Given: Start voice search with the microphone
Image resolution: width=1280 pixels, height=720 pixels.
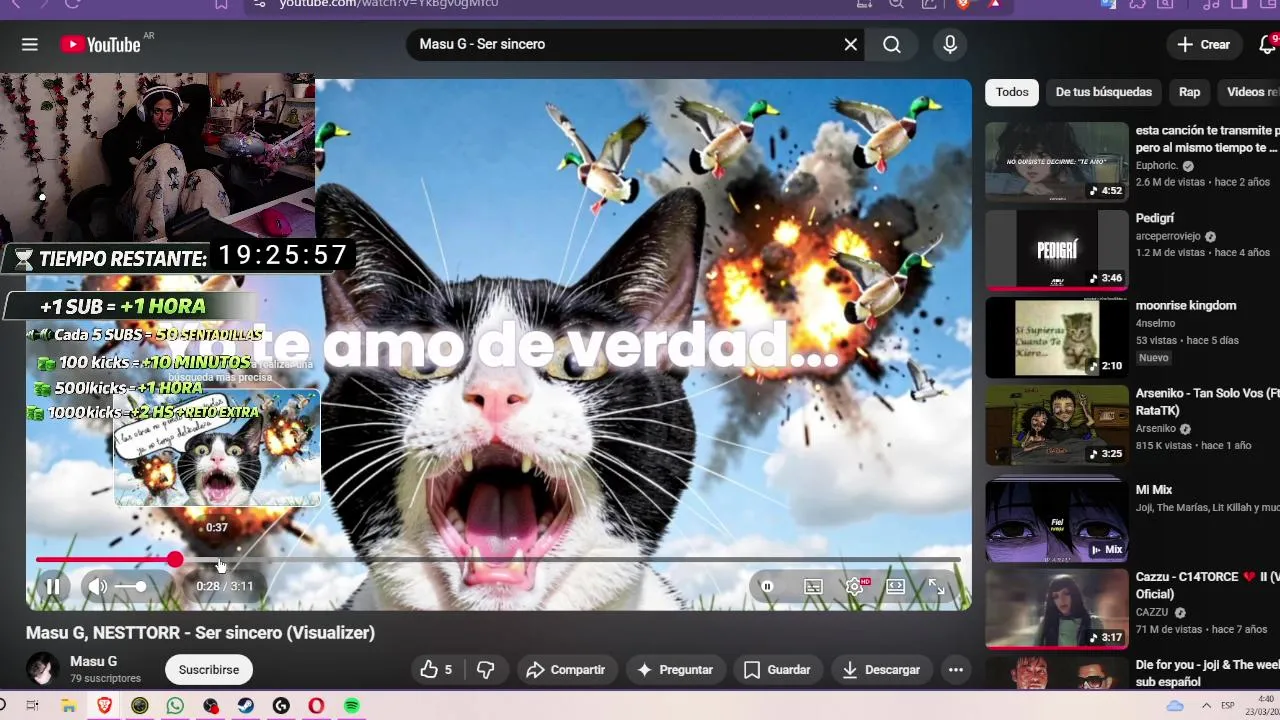Looking at the screenshot, I should point(950,44).
